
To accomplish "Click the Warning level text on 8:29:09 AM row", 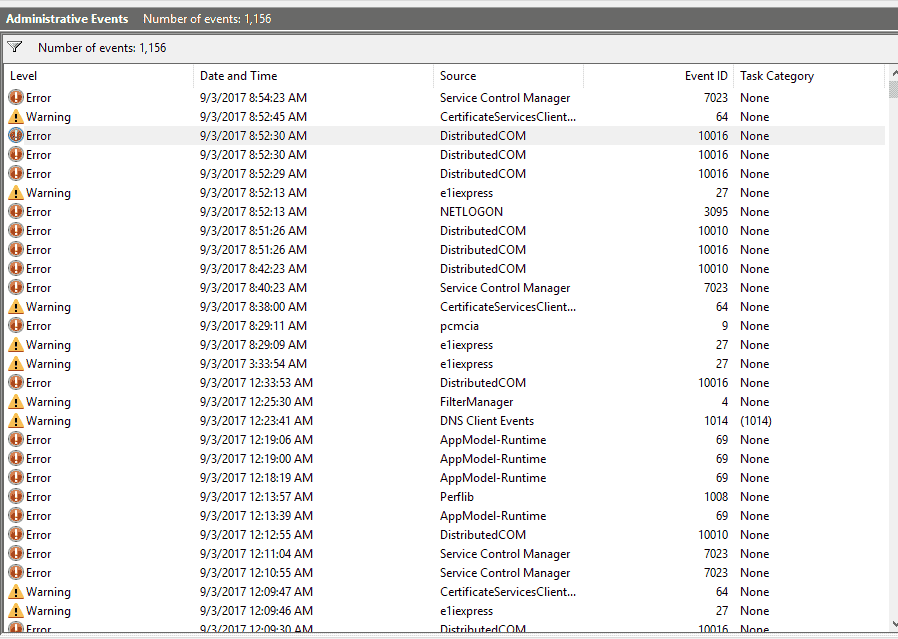I will point(48,345).
